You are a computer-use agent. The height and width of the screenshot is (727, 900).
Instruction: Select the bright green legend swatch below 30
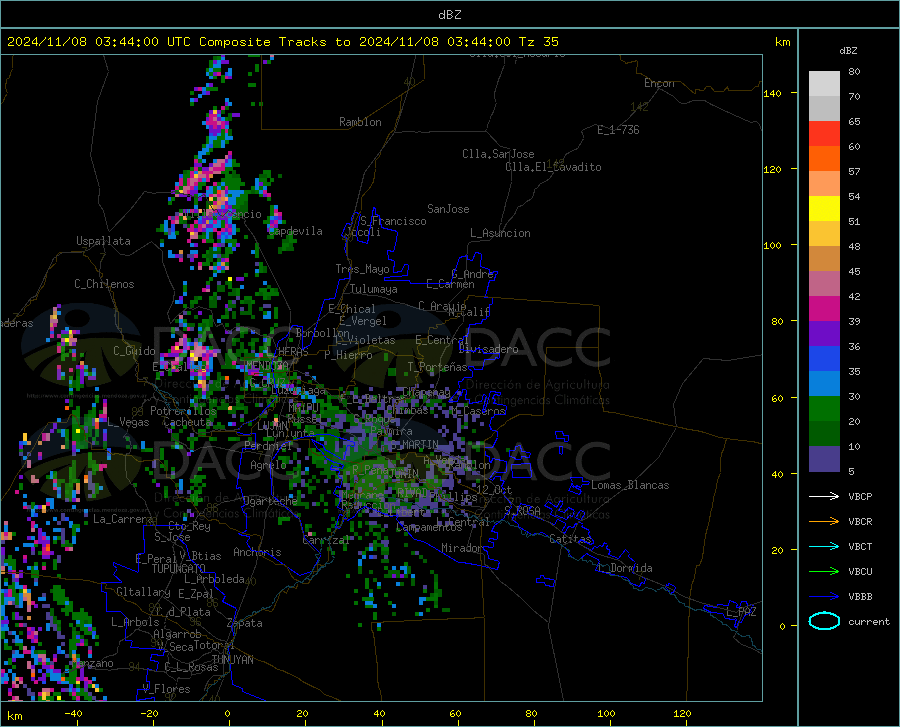[824, 409]
